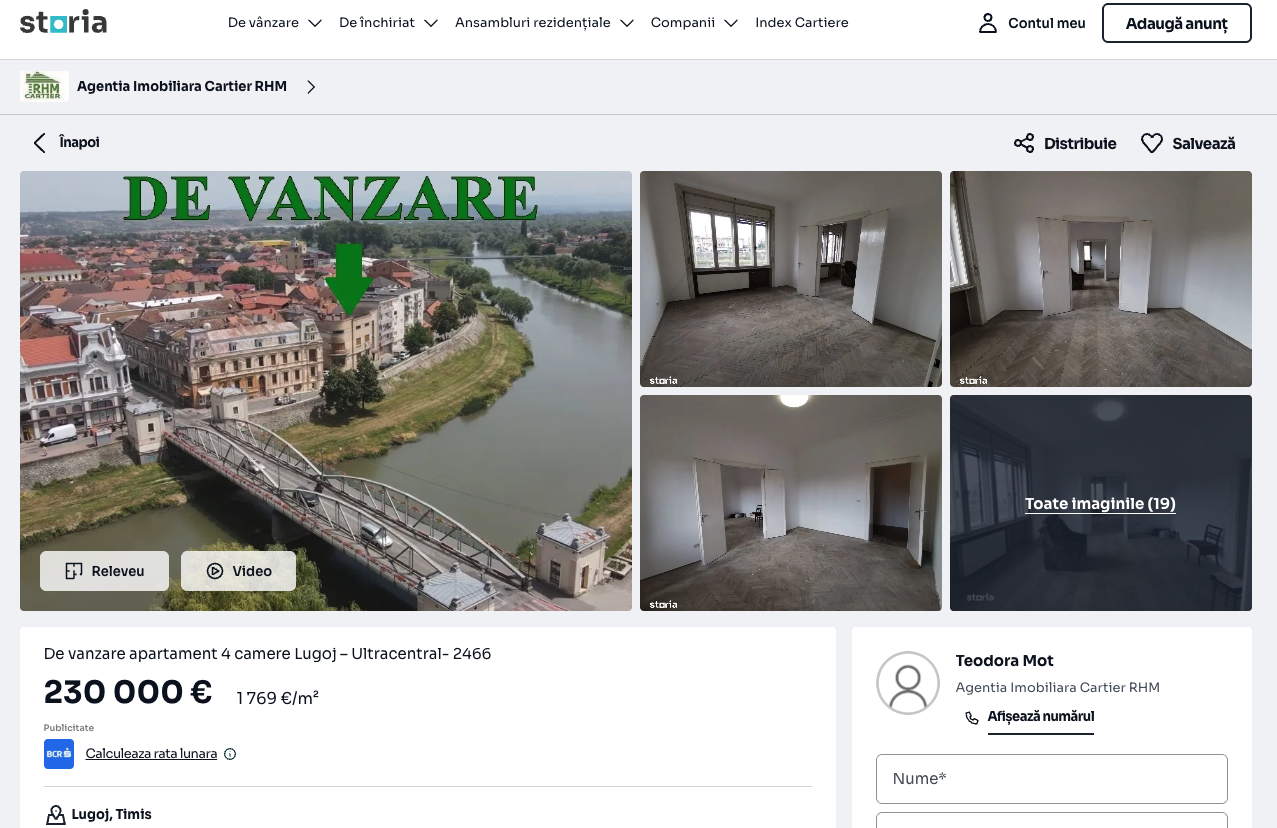Click the BCR bank logo icon

(x=59, y=754)
